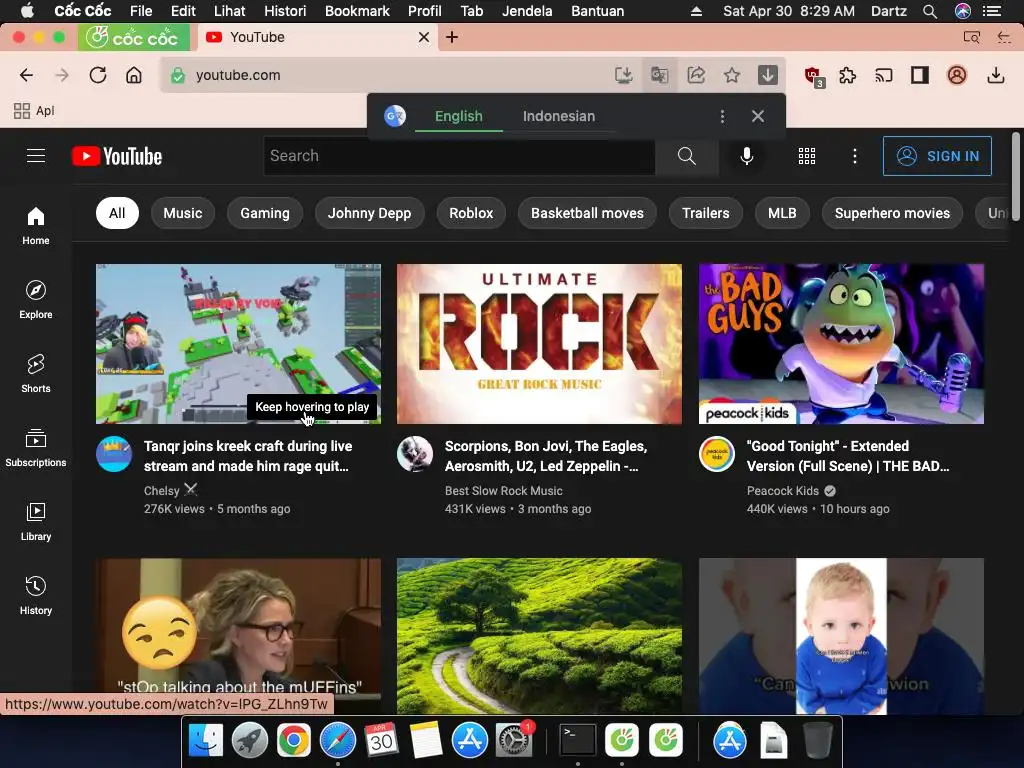
Task: Bookmark this page with star icon
Action: point(732,75)
